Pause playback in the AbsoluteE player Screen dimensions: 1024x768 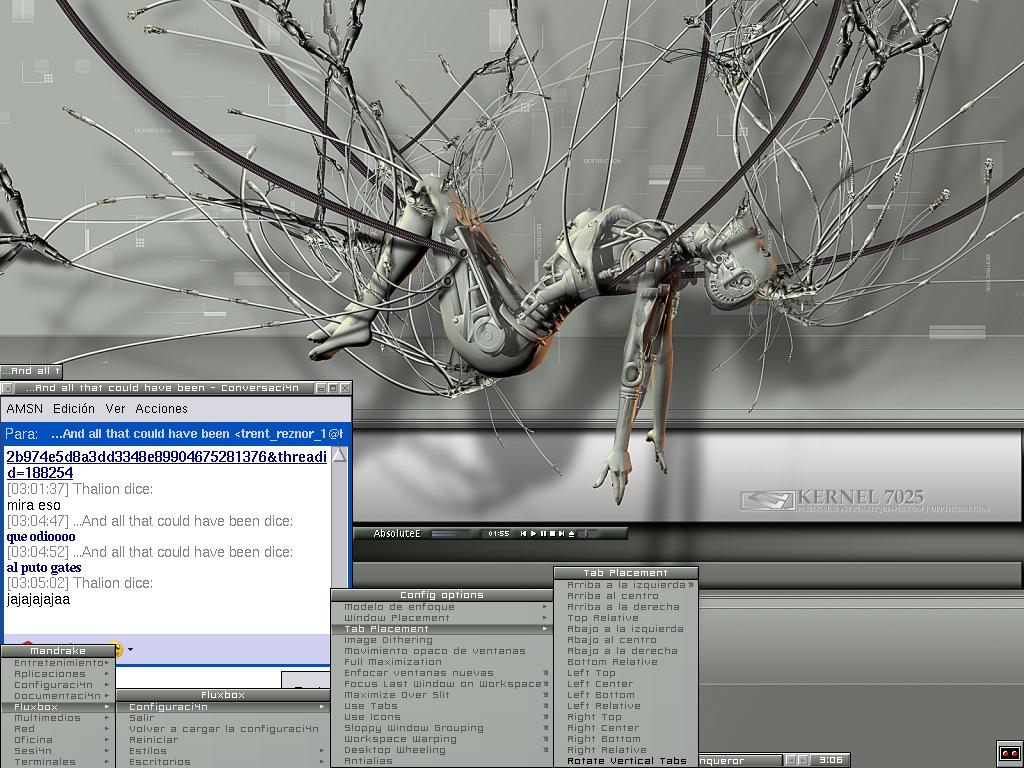[543, 534]
